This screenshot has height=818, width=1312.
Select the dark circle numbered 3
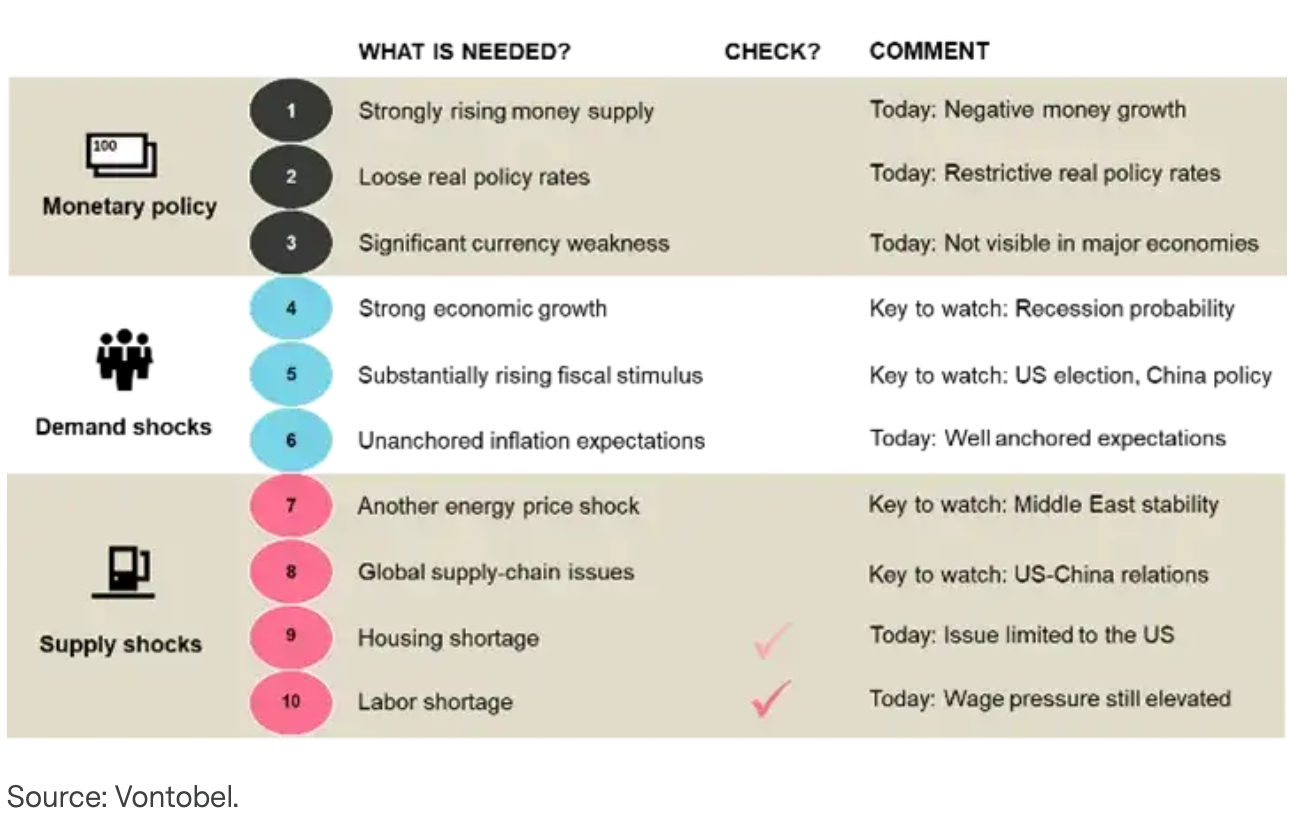point(291,242)
